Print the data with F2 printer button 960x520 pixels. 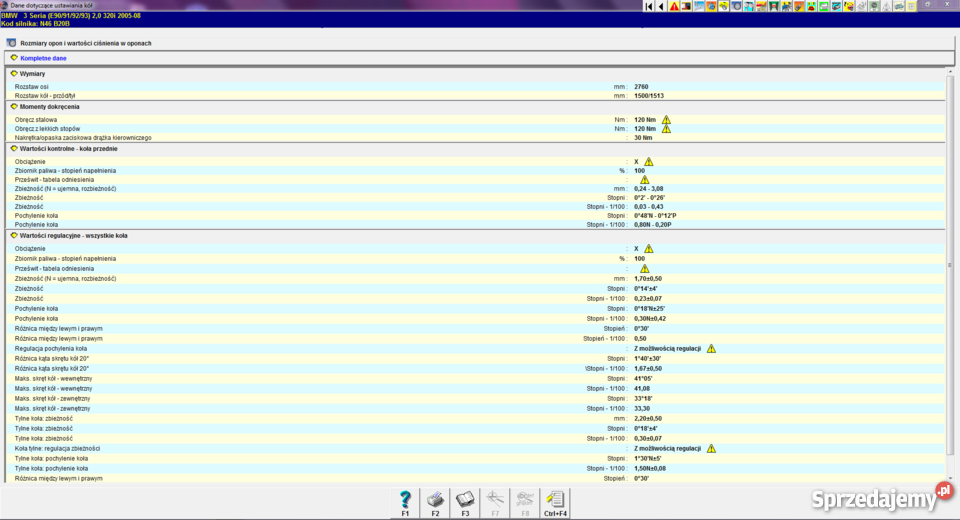(435, 501)
